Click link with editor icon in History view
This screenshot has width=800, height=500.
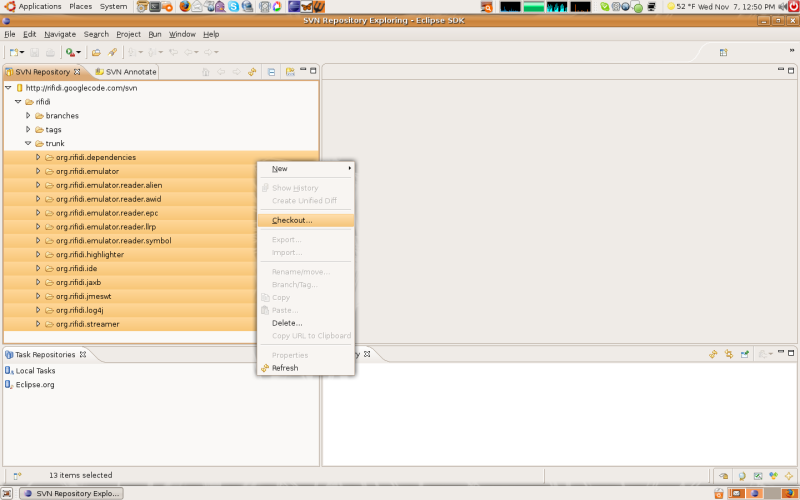coord(729,354)
